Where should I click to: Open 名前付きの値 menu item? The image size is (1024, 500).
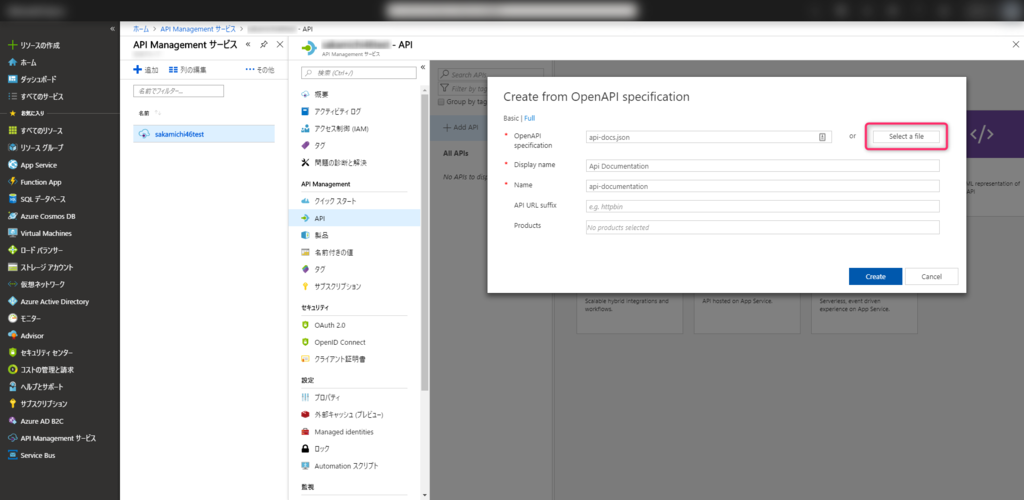(327, 252)
